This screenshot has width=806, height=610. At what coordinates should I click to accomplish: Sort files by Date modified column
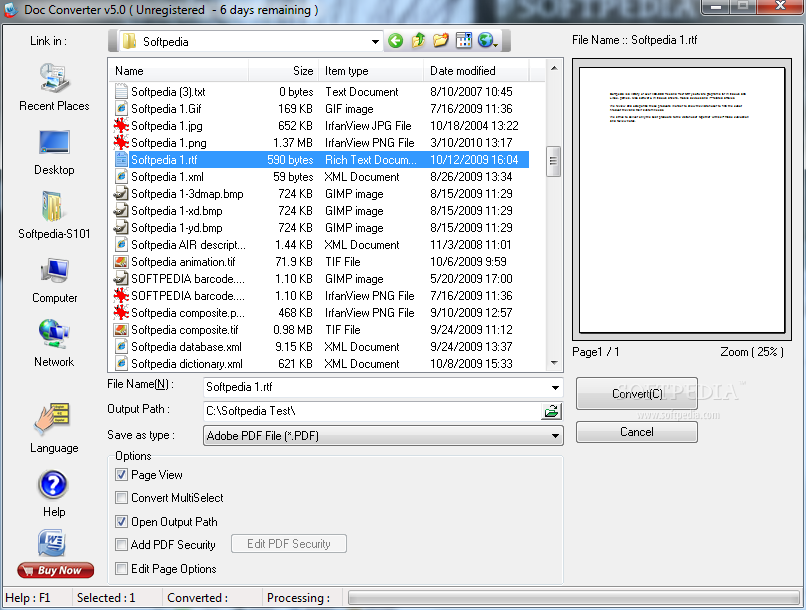tap(476, 71)
